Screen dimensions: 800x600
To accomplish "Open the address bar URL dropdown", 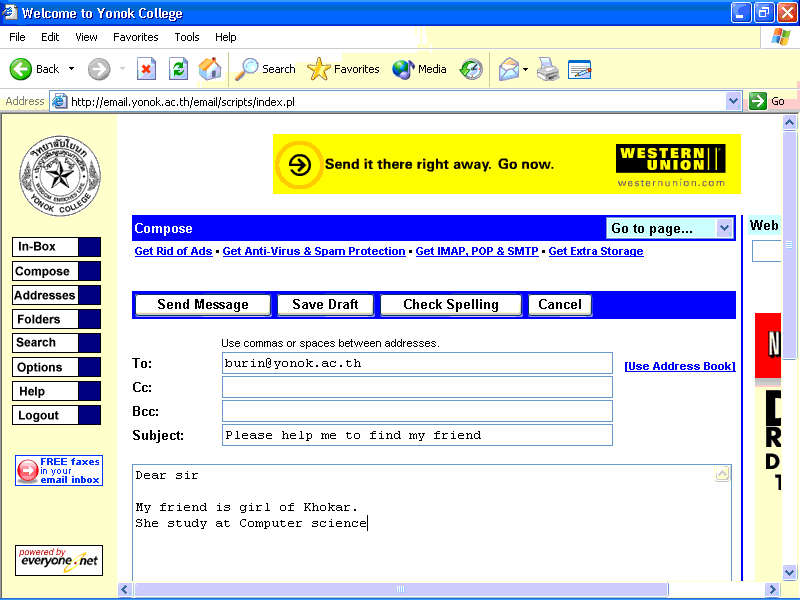I will pyautogui.click(x=733, y=101).
